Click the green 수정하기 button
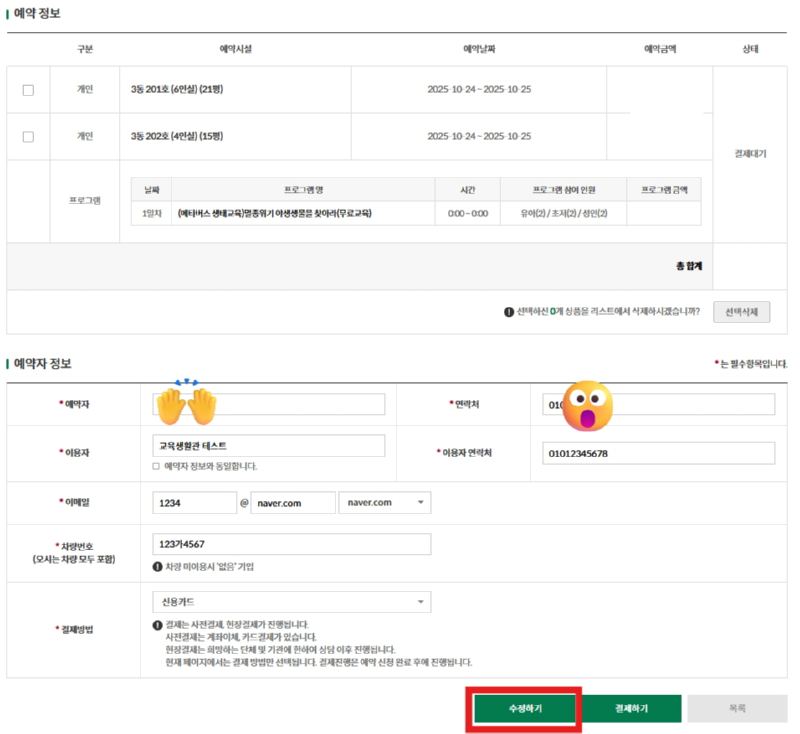 point(525,708)
